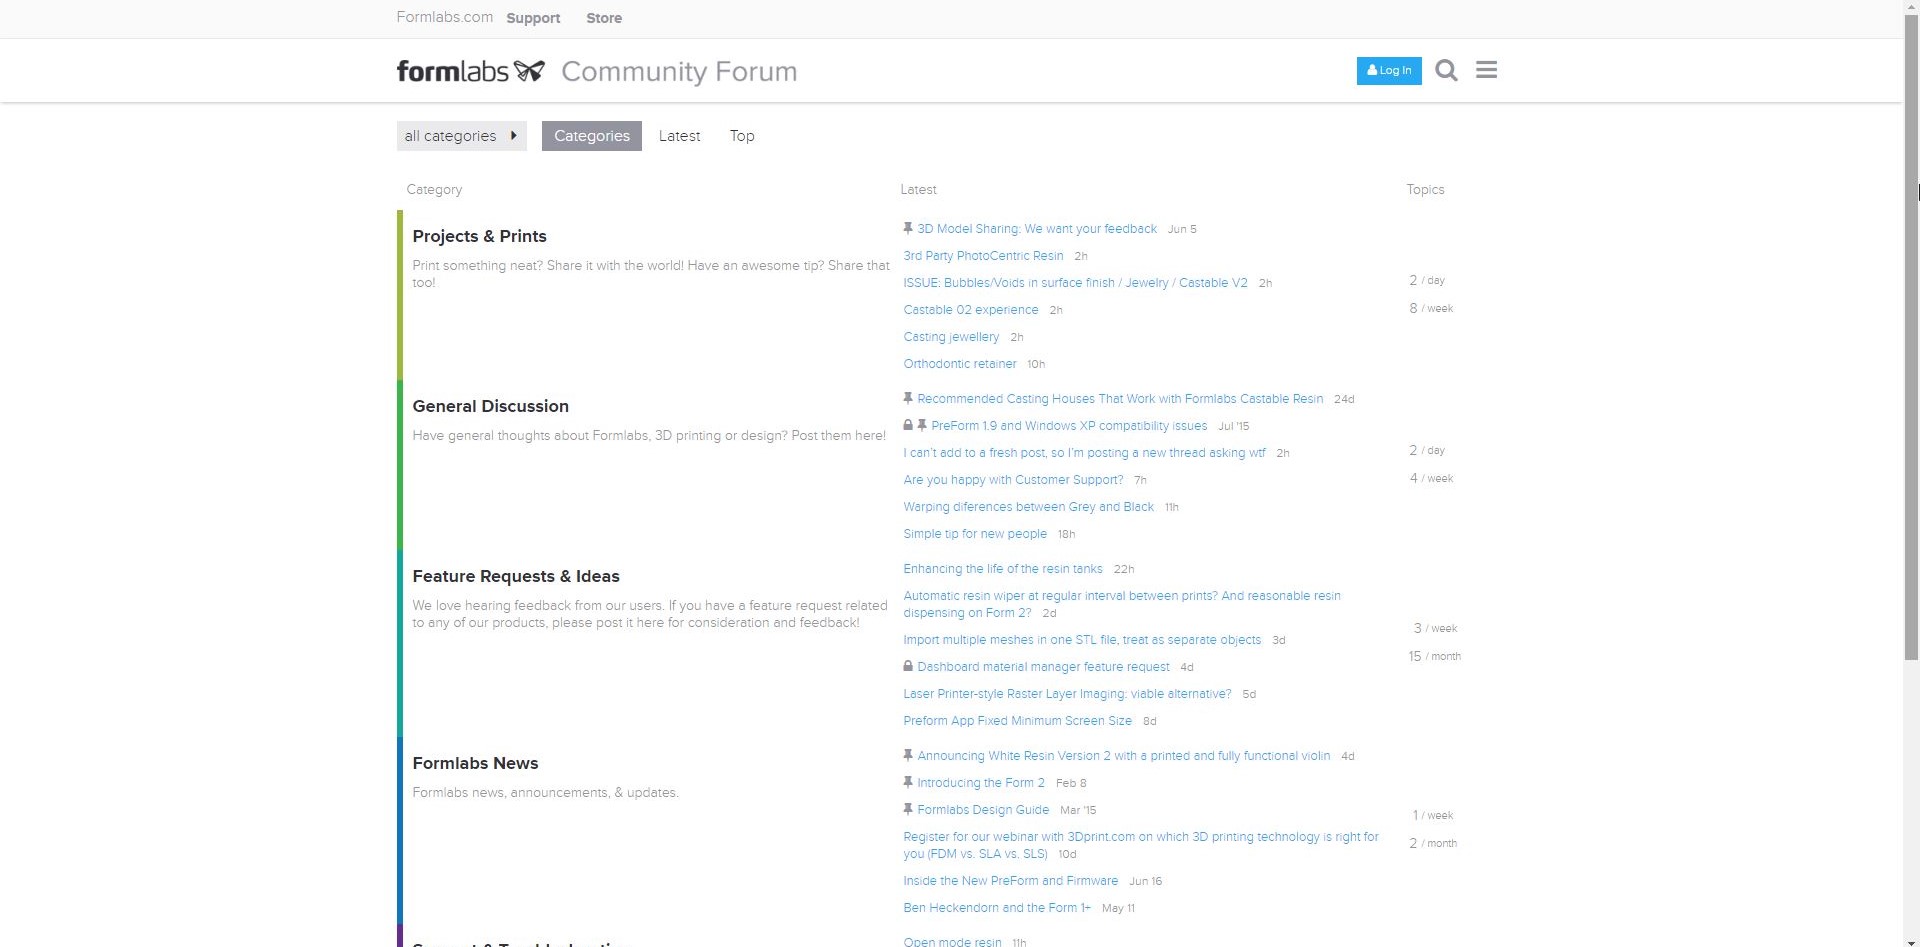The height and width of the screenshot is (947, 1920).
Task: Switch to the Top tab
Action: [x=742, y=136]
